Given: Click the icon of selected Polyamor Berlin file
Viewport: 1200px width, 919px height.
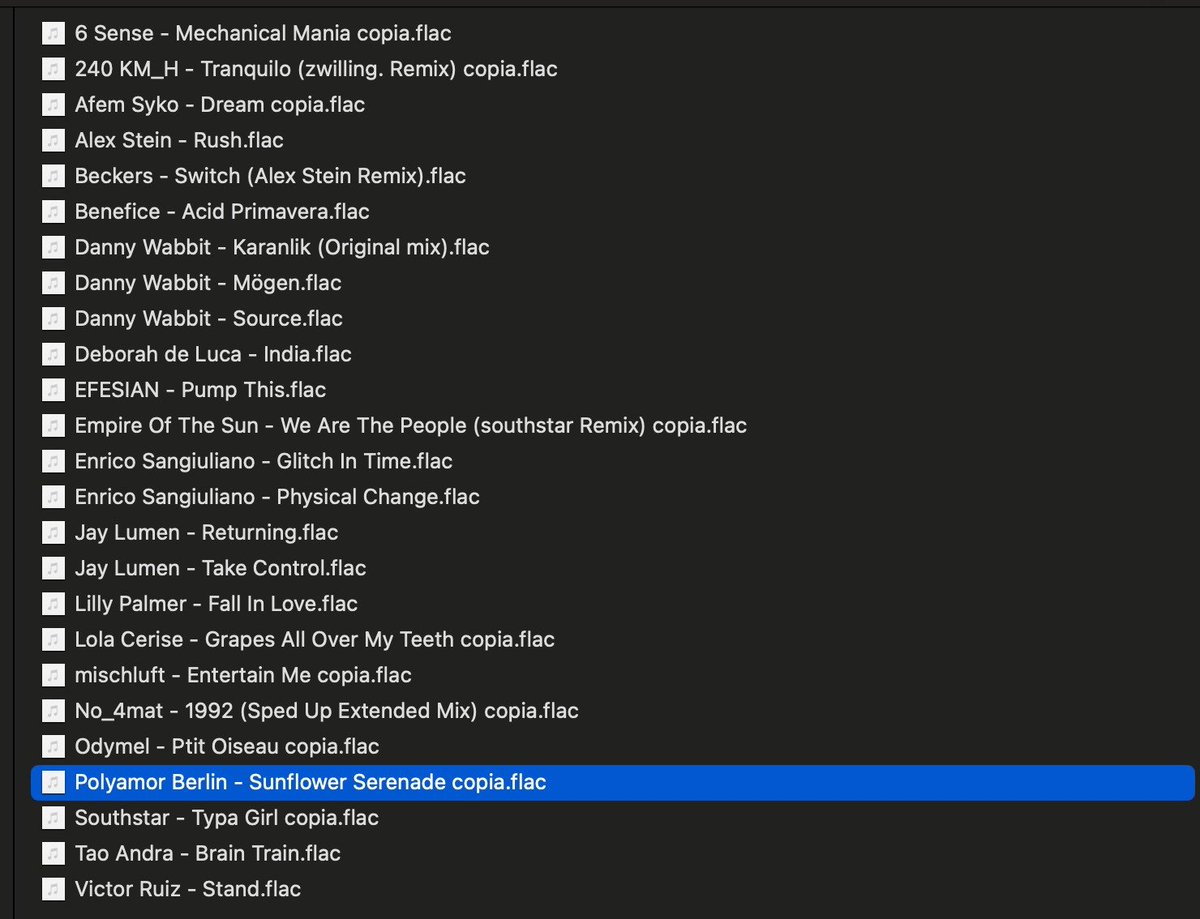Looking at the screenshot, I should coord(52,782).
